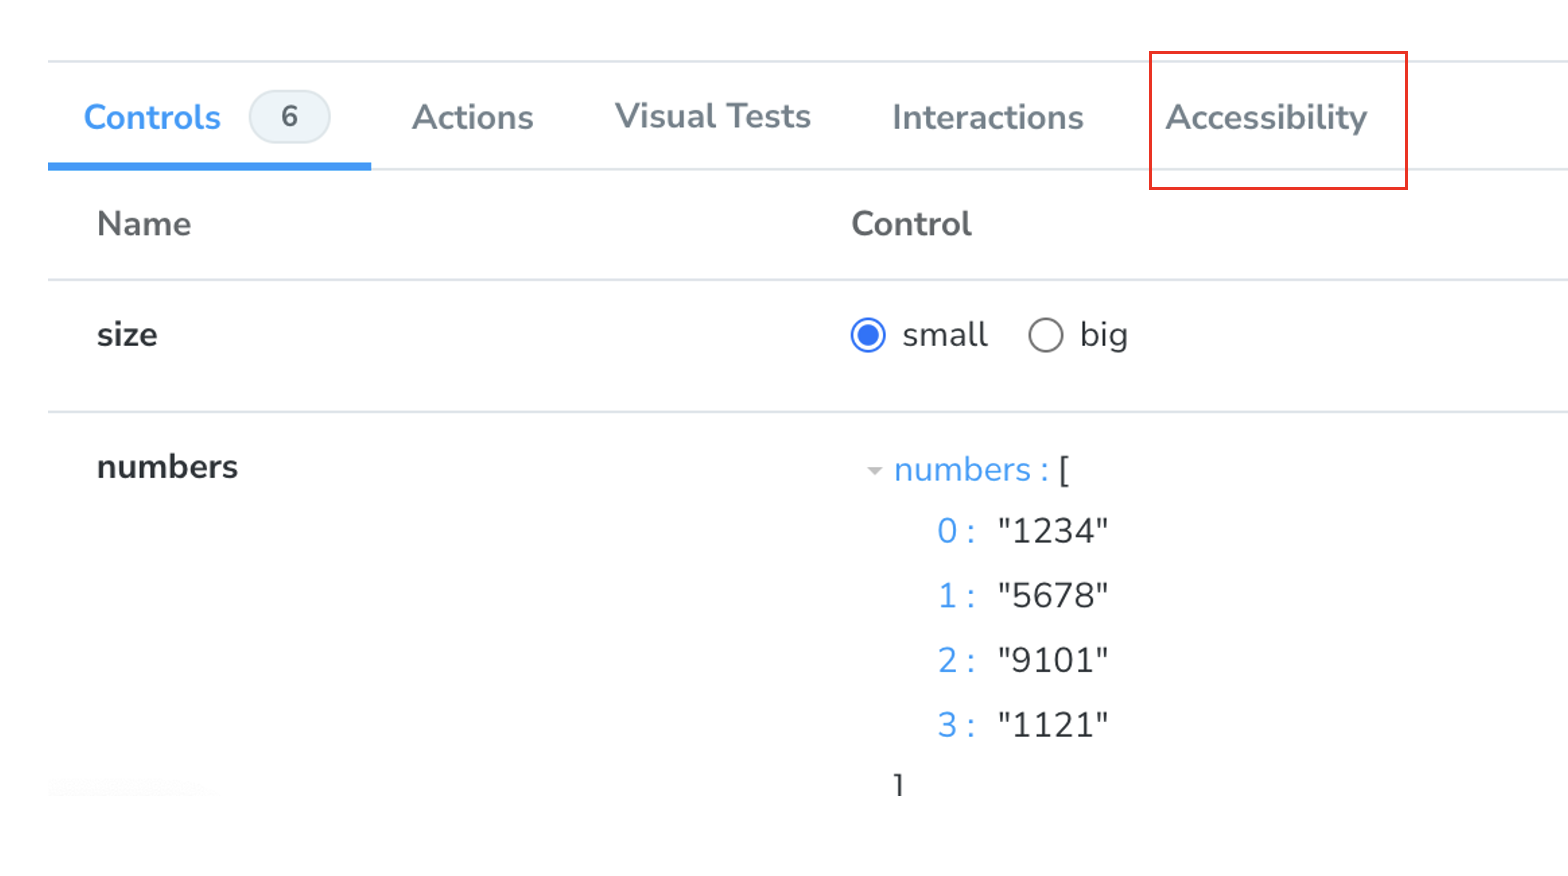Edit the array value "1121"
The image size is (1568, 876).
coord(1052,725)
